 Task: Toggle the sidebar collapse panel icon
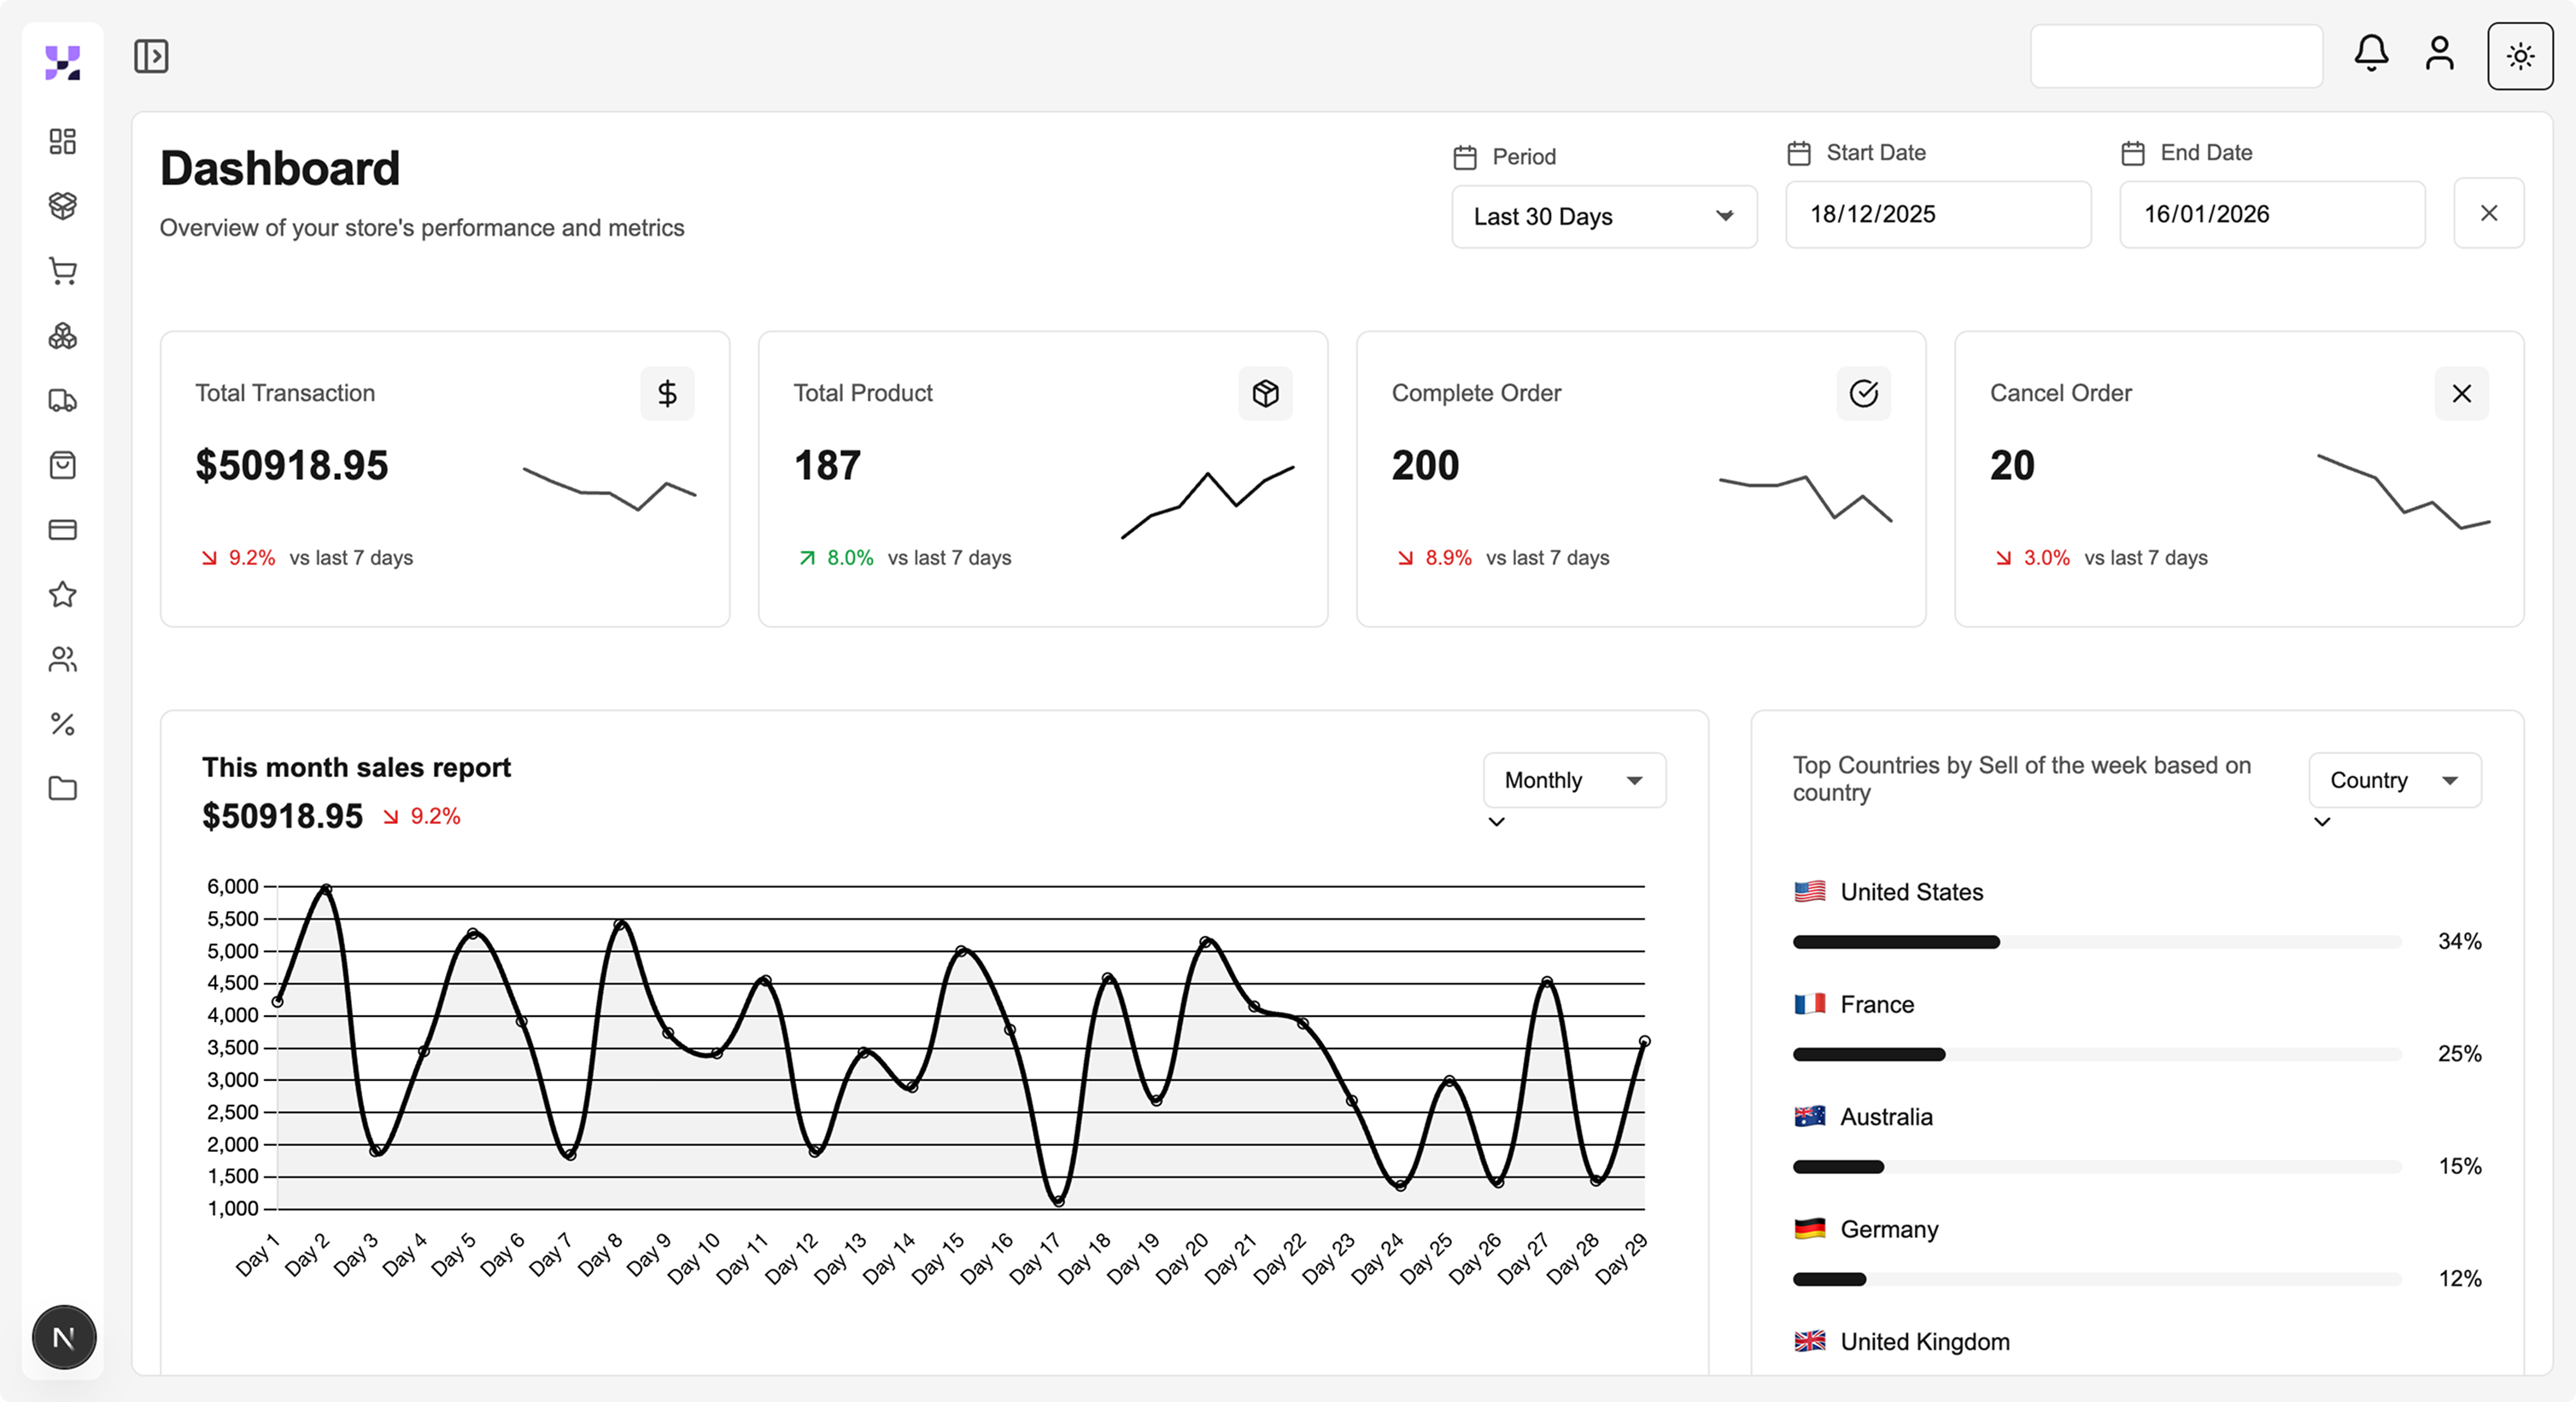point(151,56)
